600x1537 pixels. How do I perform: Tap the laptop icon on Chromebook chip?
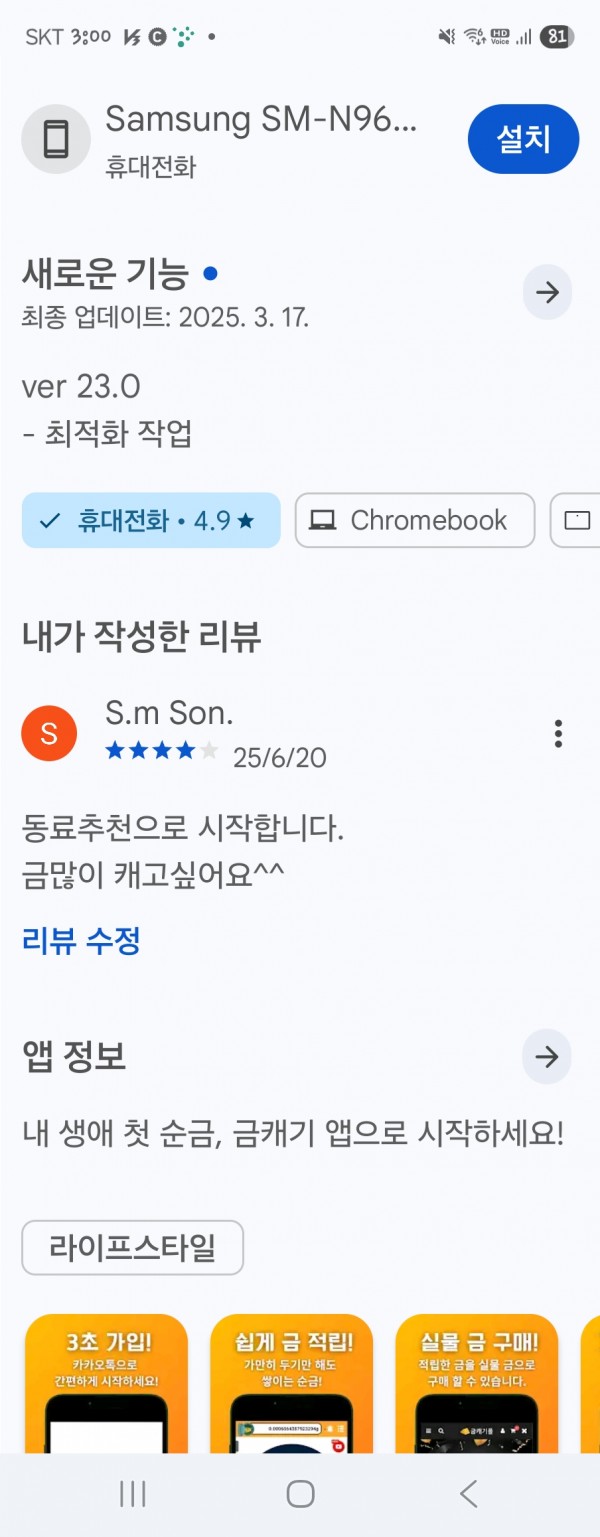point(322,520)
